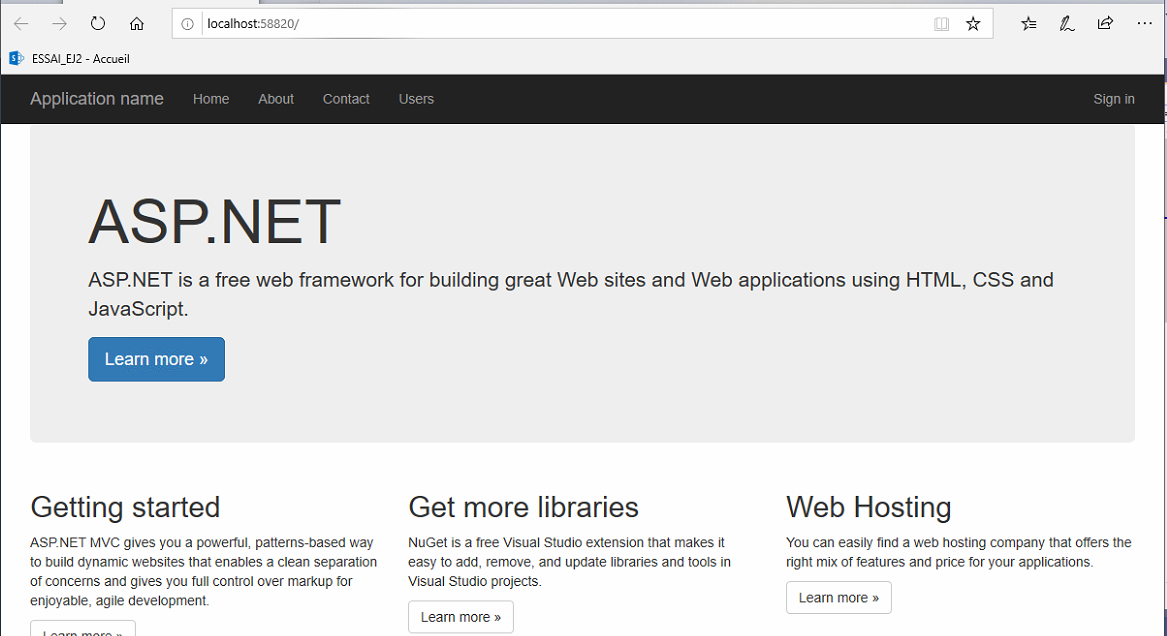The image size is (1167, 636).
Task: Open the About nav item
Action: point(276,99)
